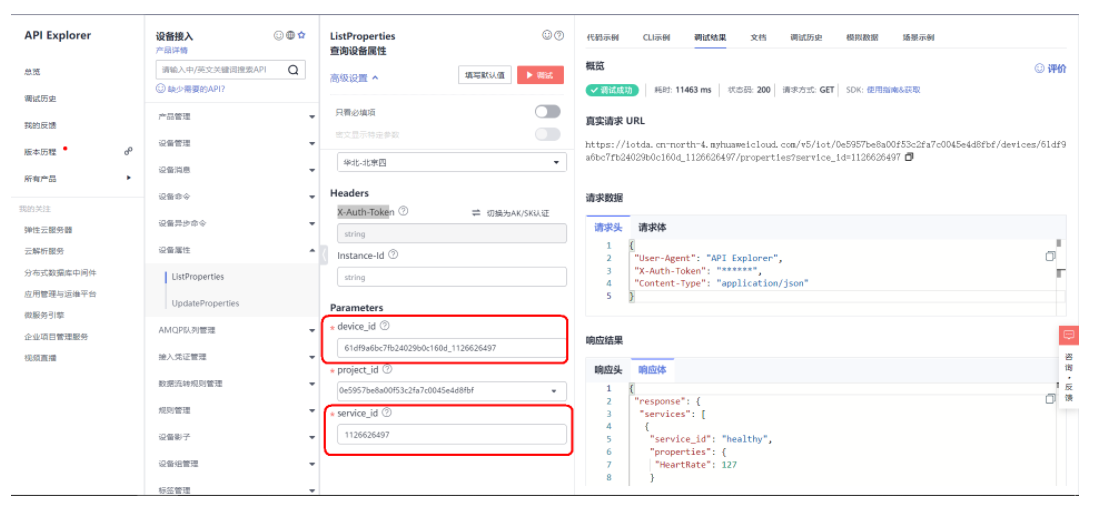The image size is (1093, 508).
Task: Expand the 设备影子 category
Action: coord(312,437)
